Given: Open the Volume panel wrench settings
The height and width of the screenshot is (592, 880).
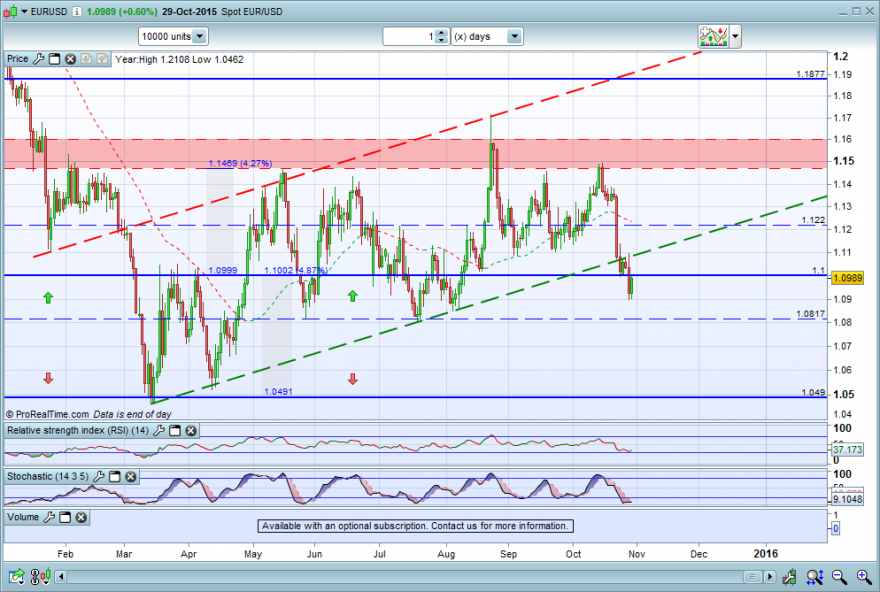Looking at the screenshot, I should click(49, 517).
